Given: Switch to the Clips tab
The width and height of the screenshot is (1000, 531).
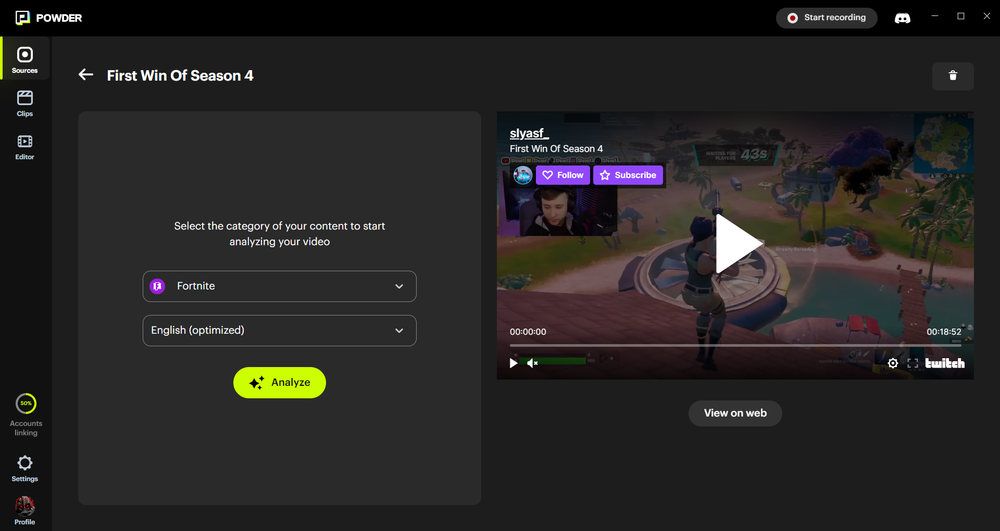Looking at the screenshot, I should (25, 103).
